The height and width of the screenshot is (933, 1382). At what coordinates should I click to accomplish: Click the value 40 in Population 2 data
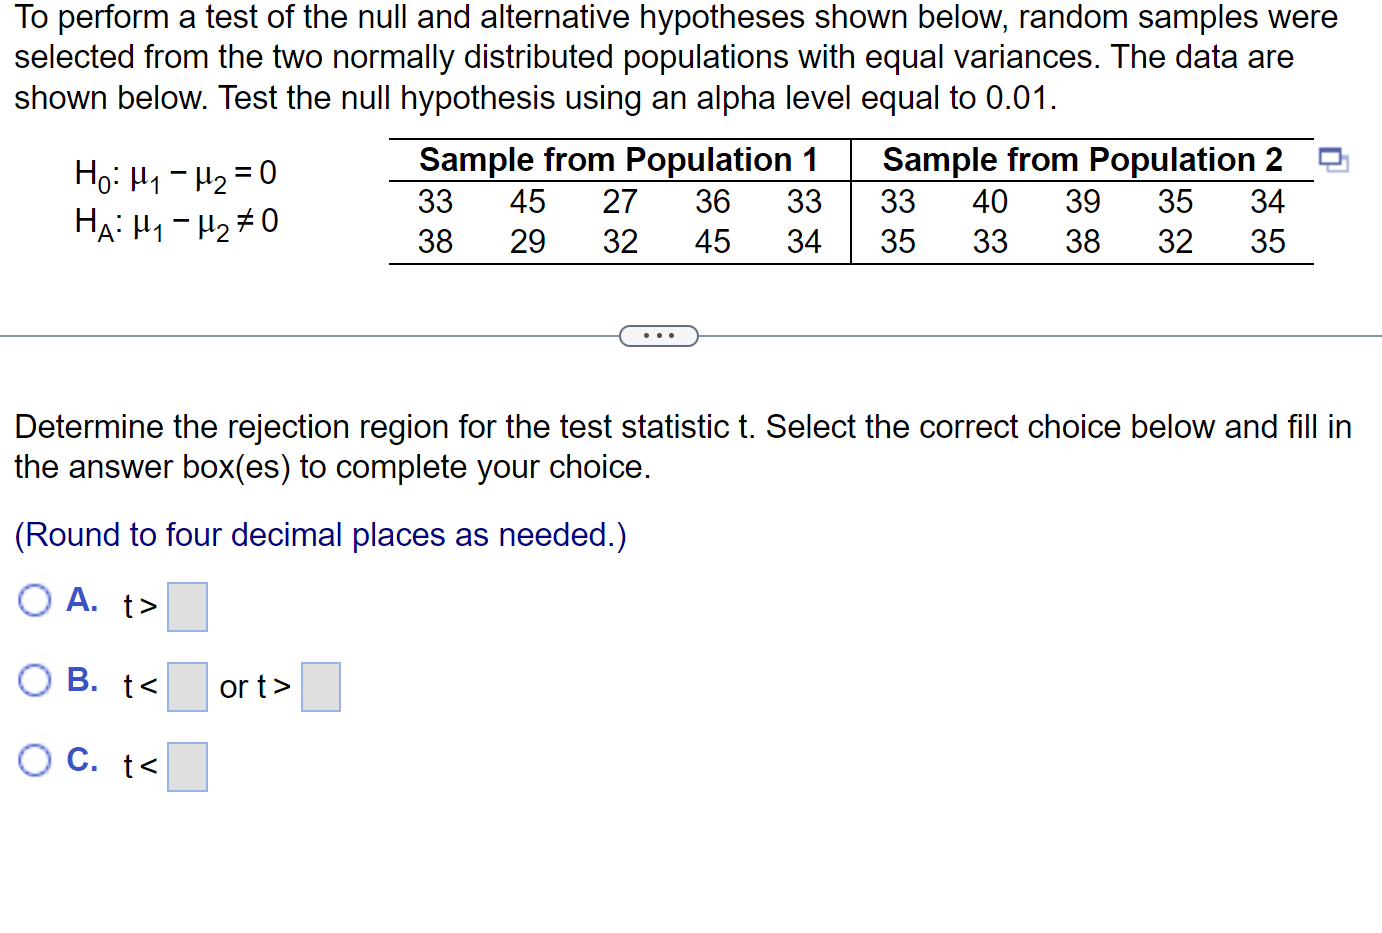tap(990, 201)
